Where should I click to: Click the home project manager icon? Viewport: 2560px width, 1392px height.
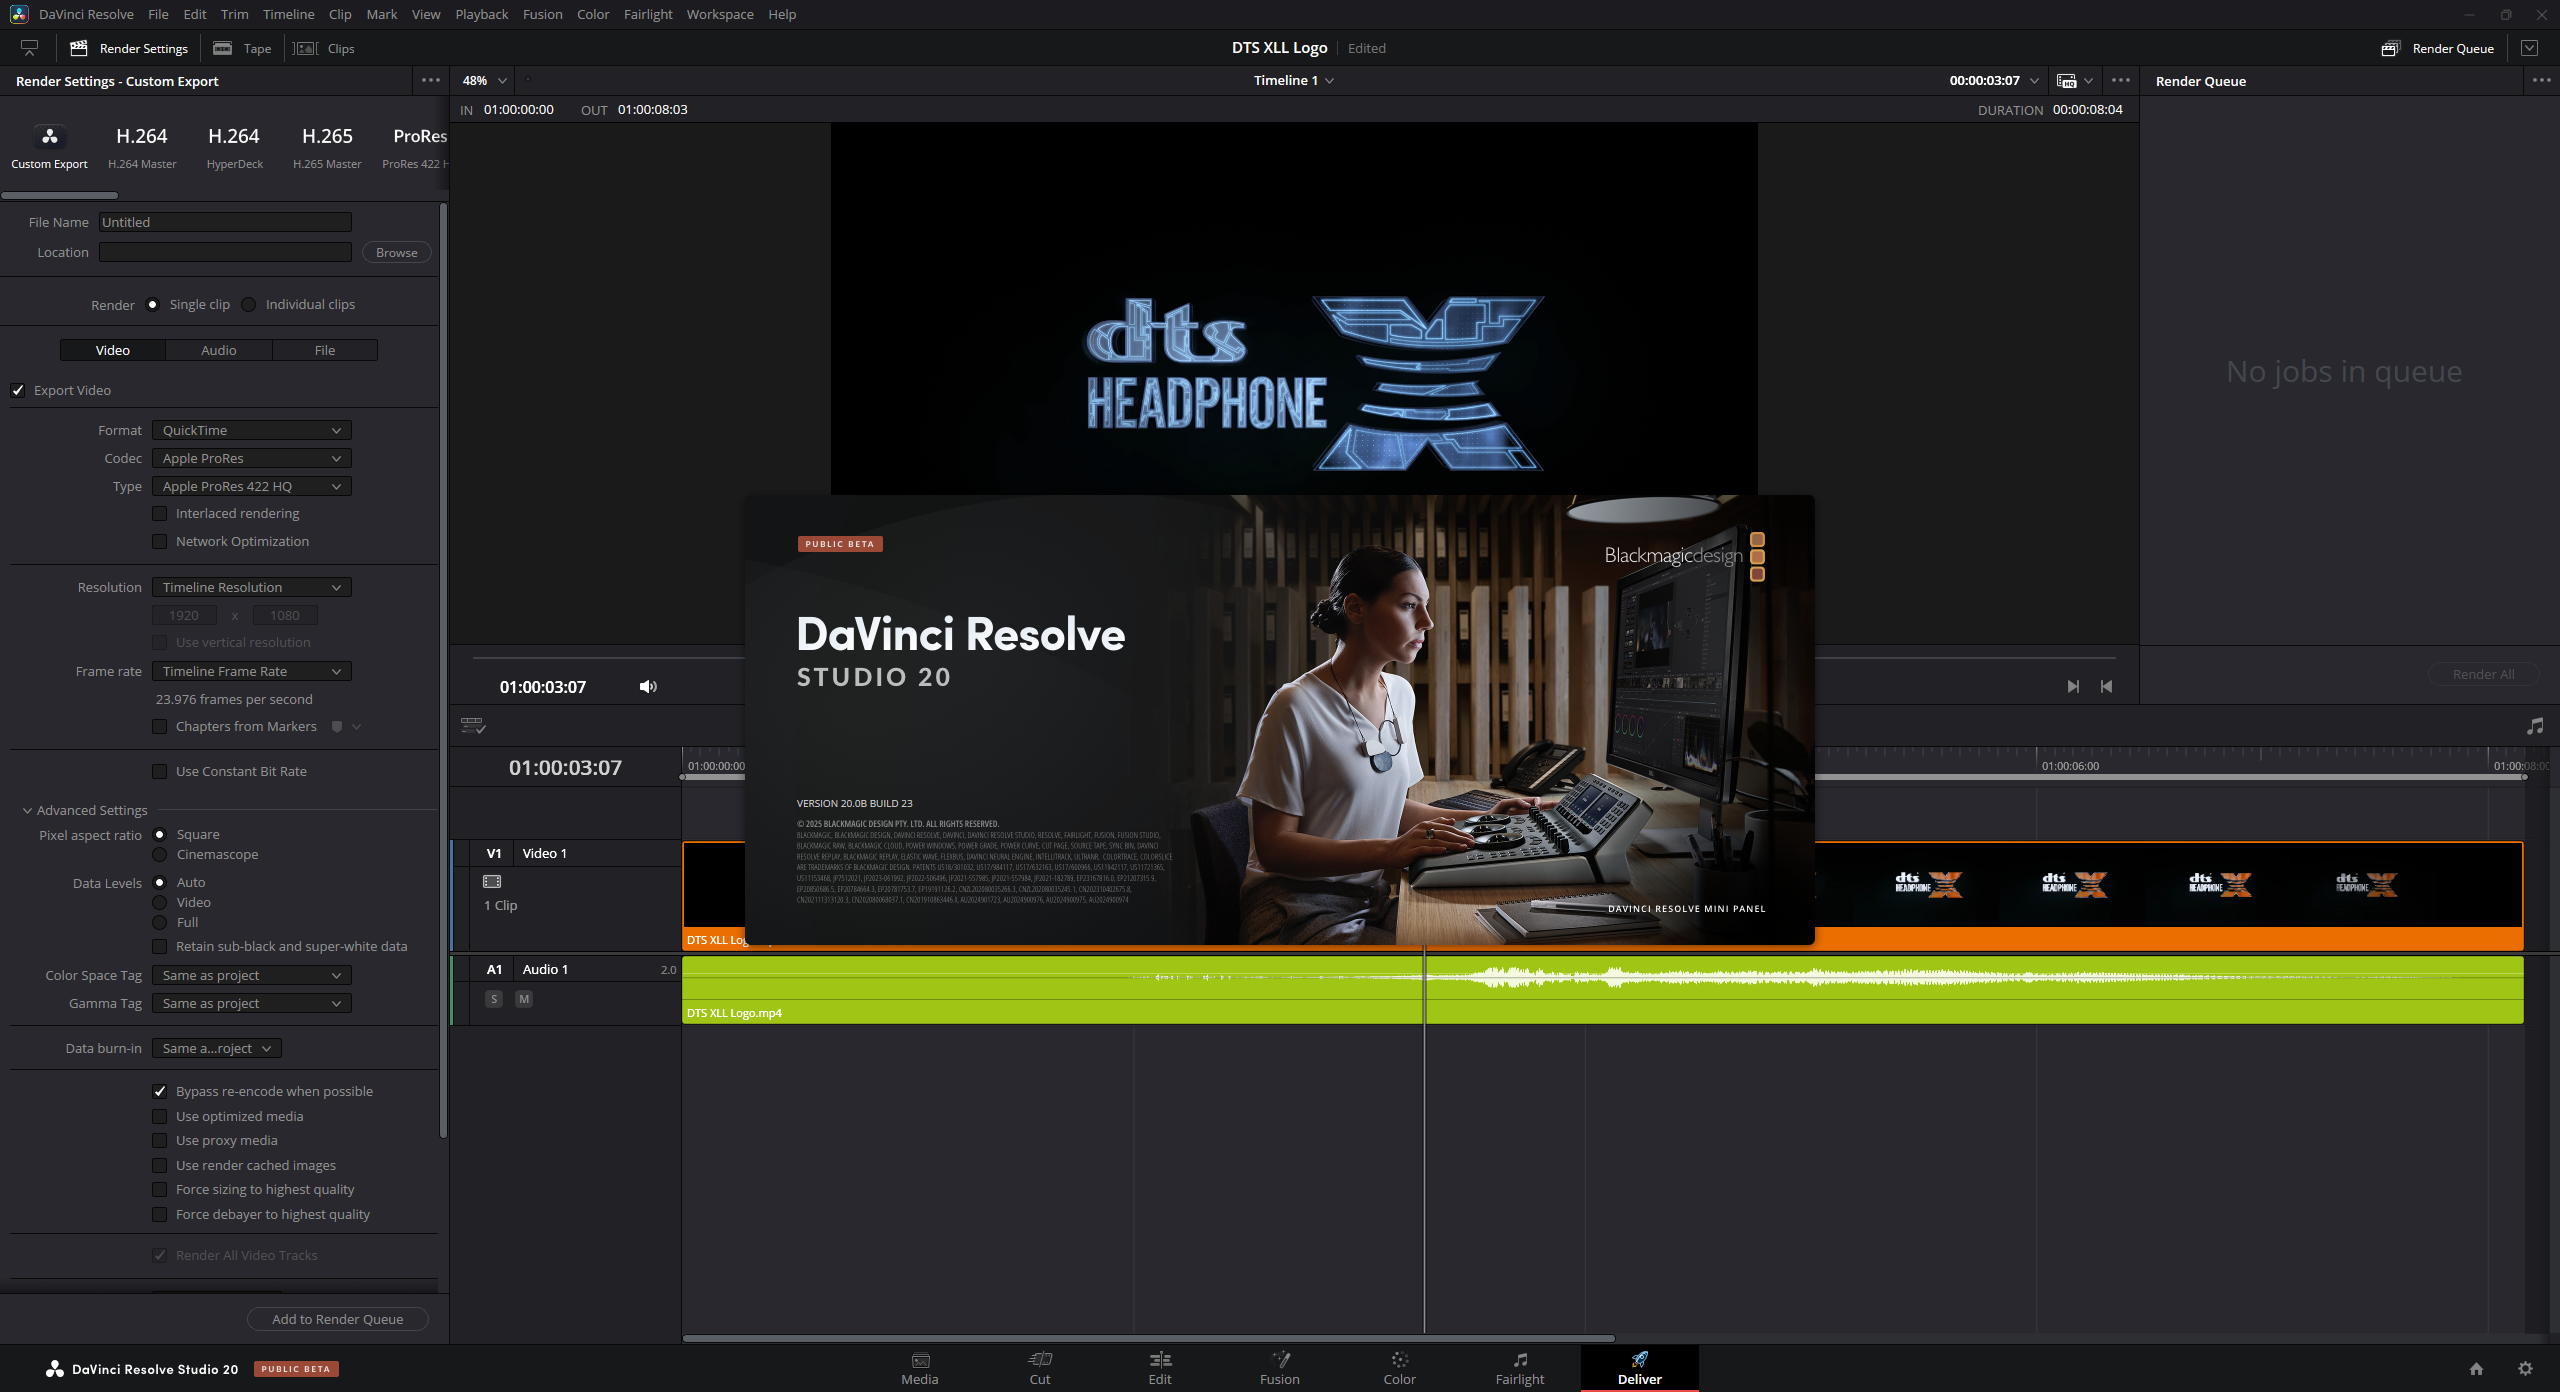tap(2476, 1369)
